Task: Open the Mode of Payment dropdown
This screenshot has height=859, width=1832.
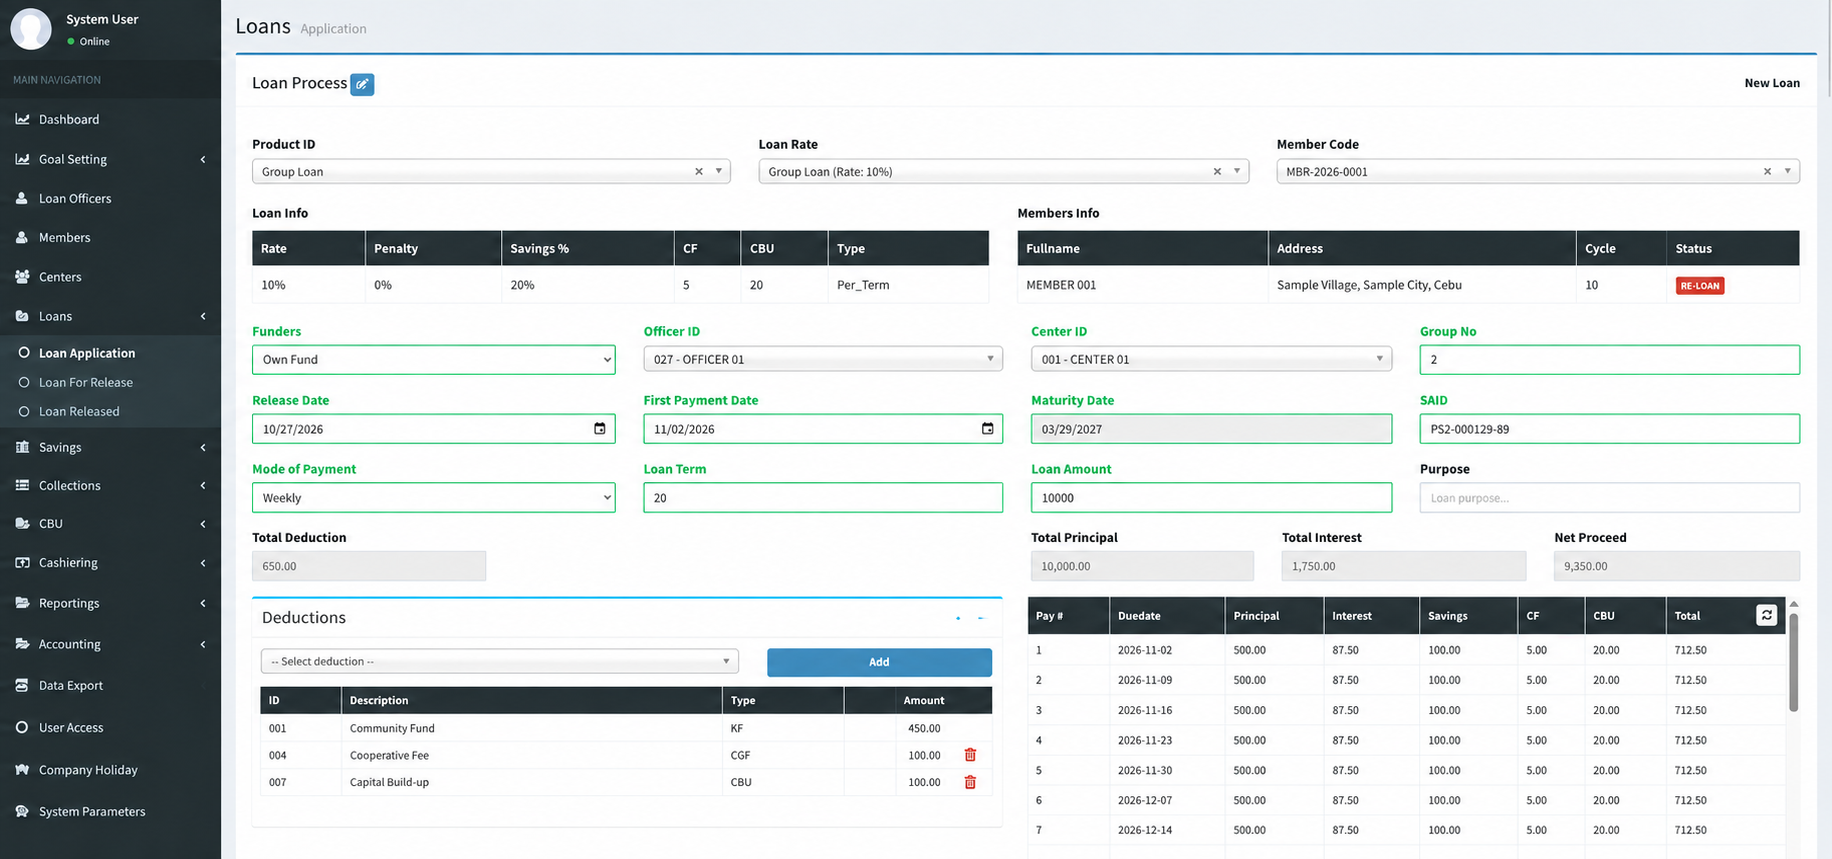Action: point(433,498)
